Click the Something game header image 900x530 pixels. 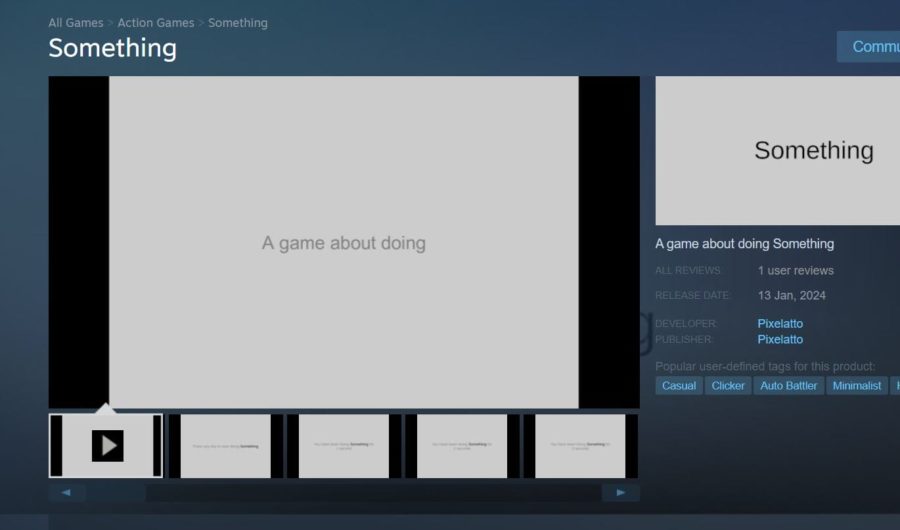pyautogui.click(x=777, y=151)
